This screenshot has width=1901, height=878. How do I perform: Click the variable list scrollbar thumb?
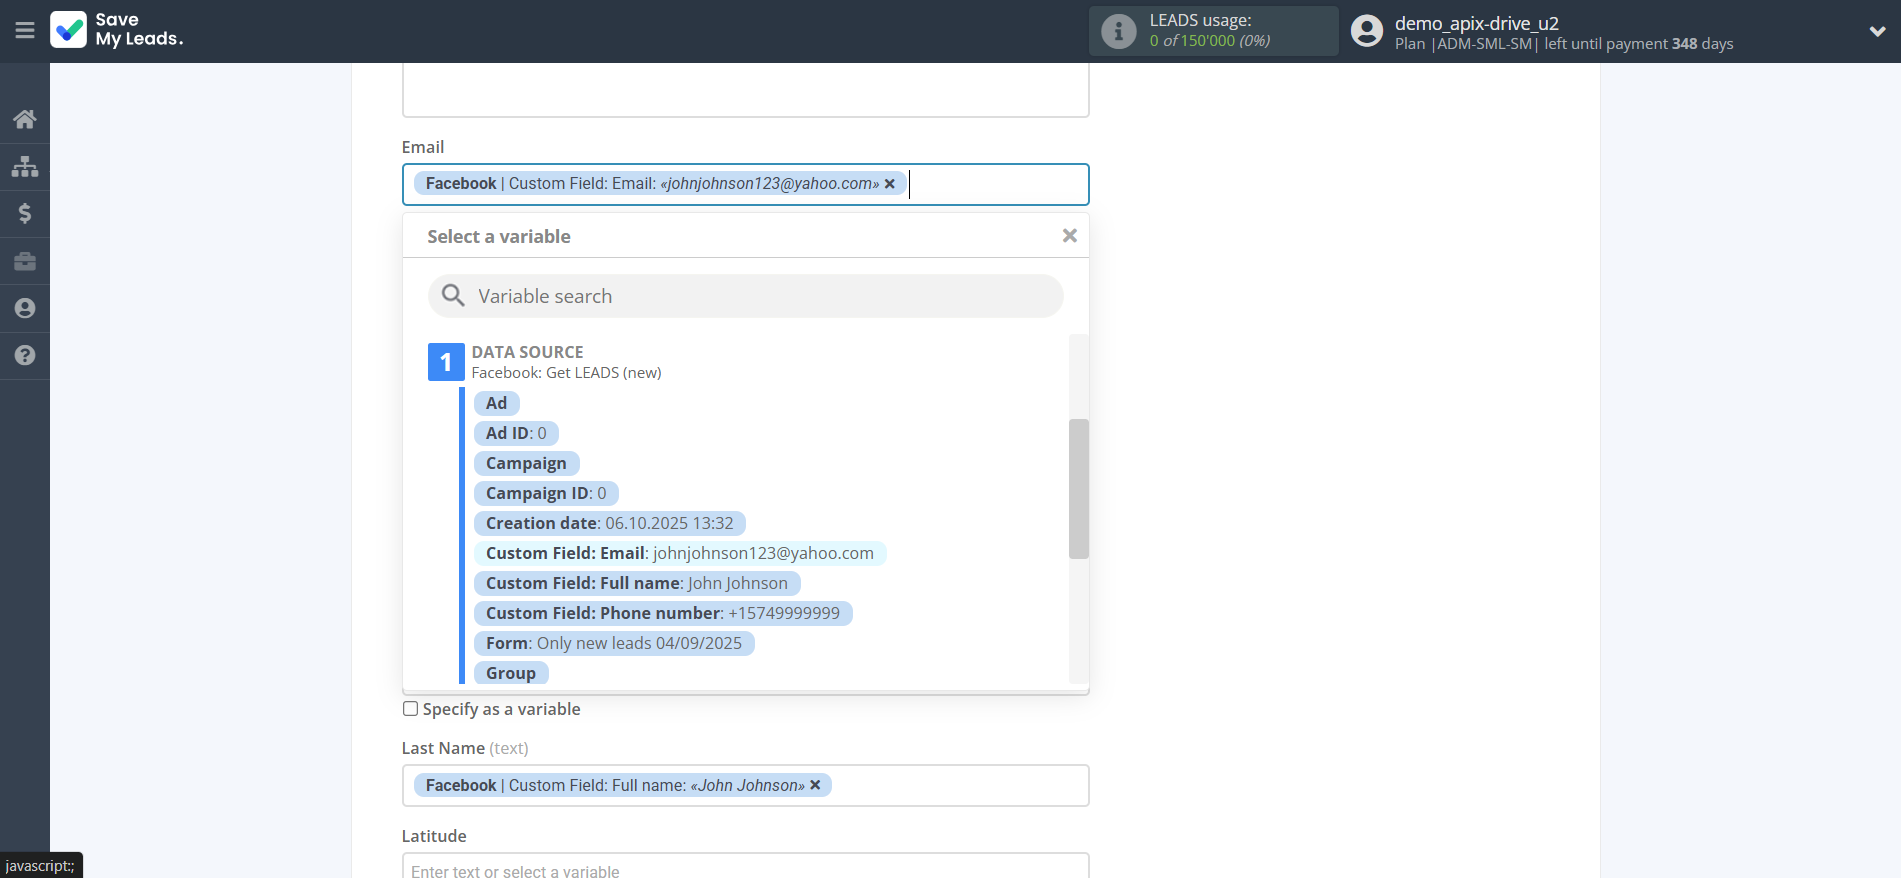point(1078,488)
